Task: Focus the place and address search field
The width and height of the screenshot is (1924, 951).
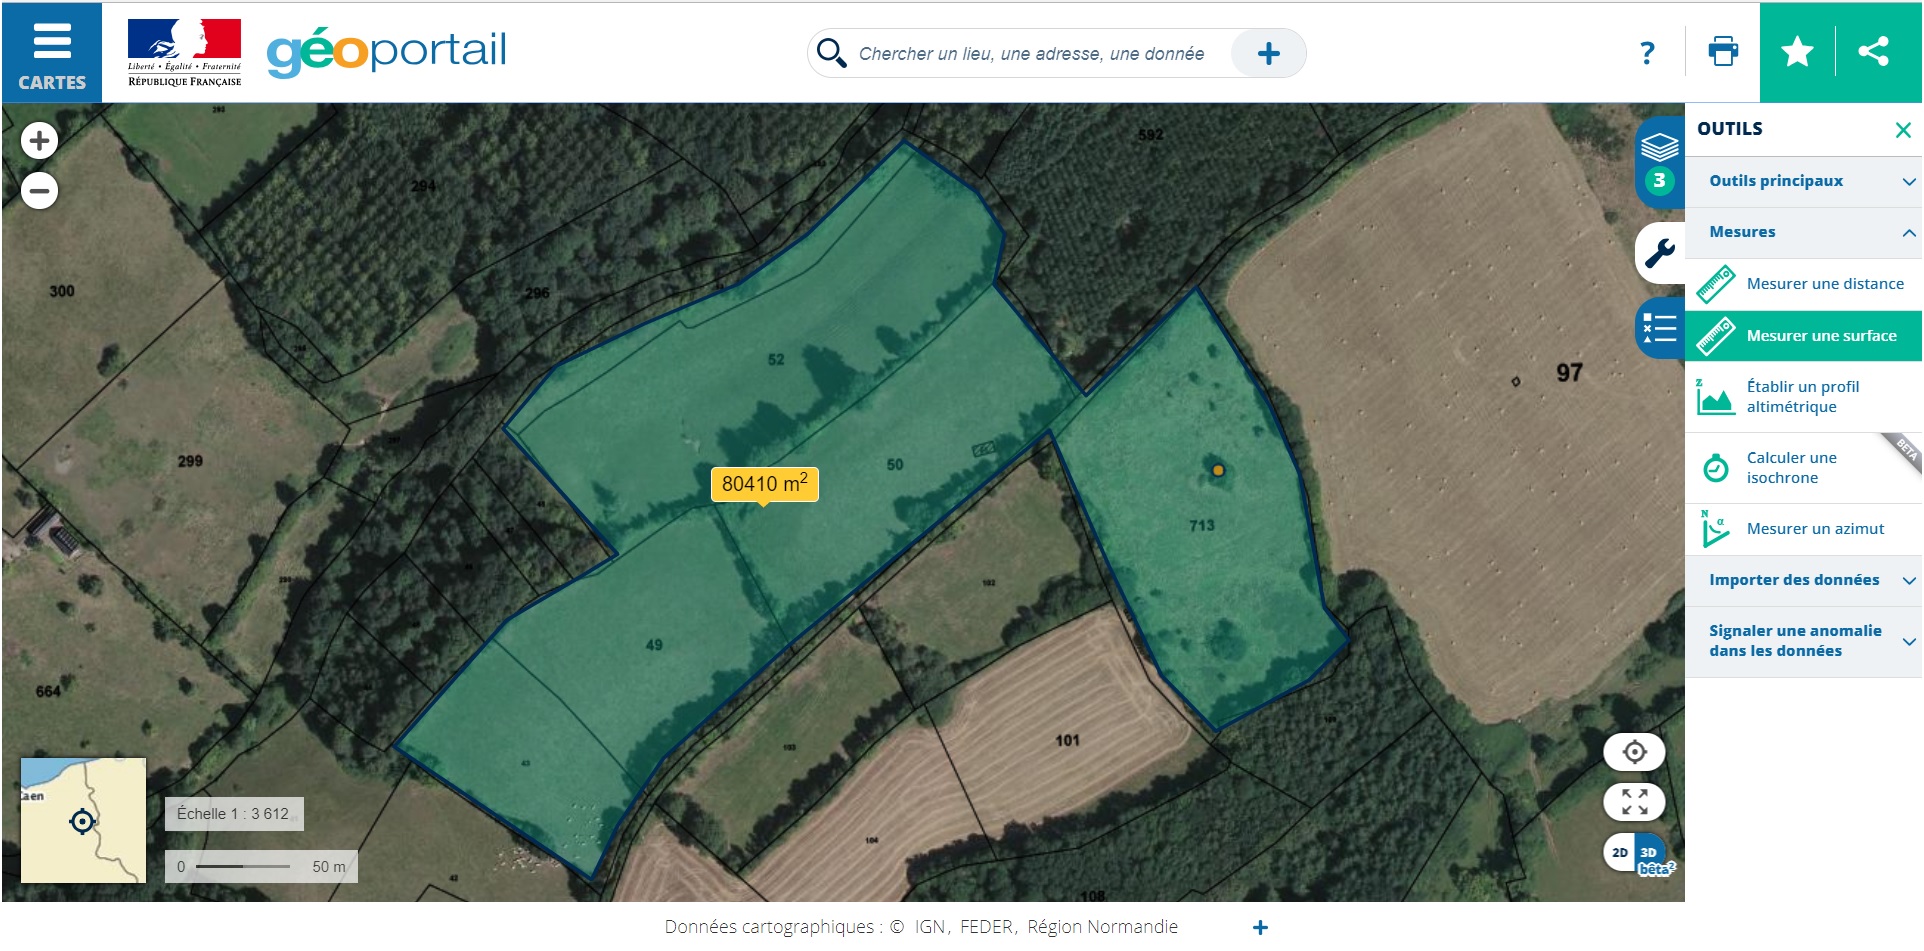Action: pyautogui.click(x=1031, y=54)
